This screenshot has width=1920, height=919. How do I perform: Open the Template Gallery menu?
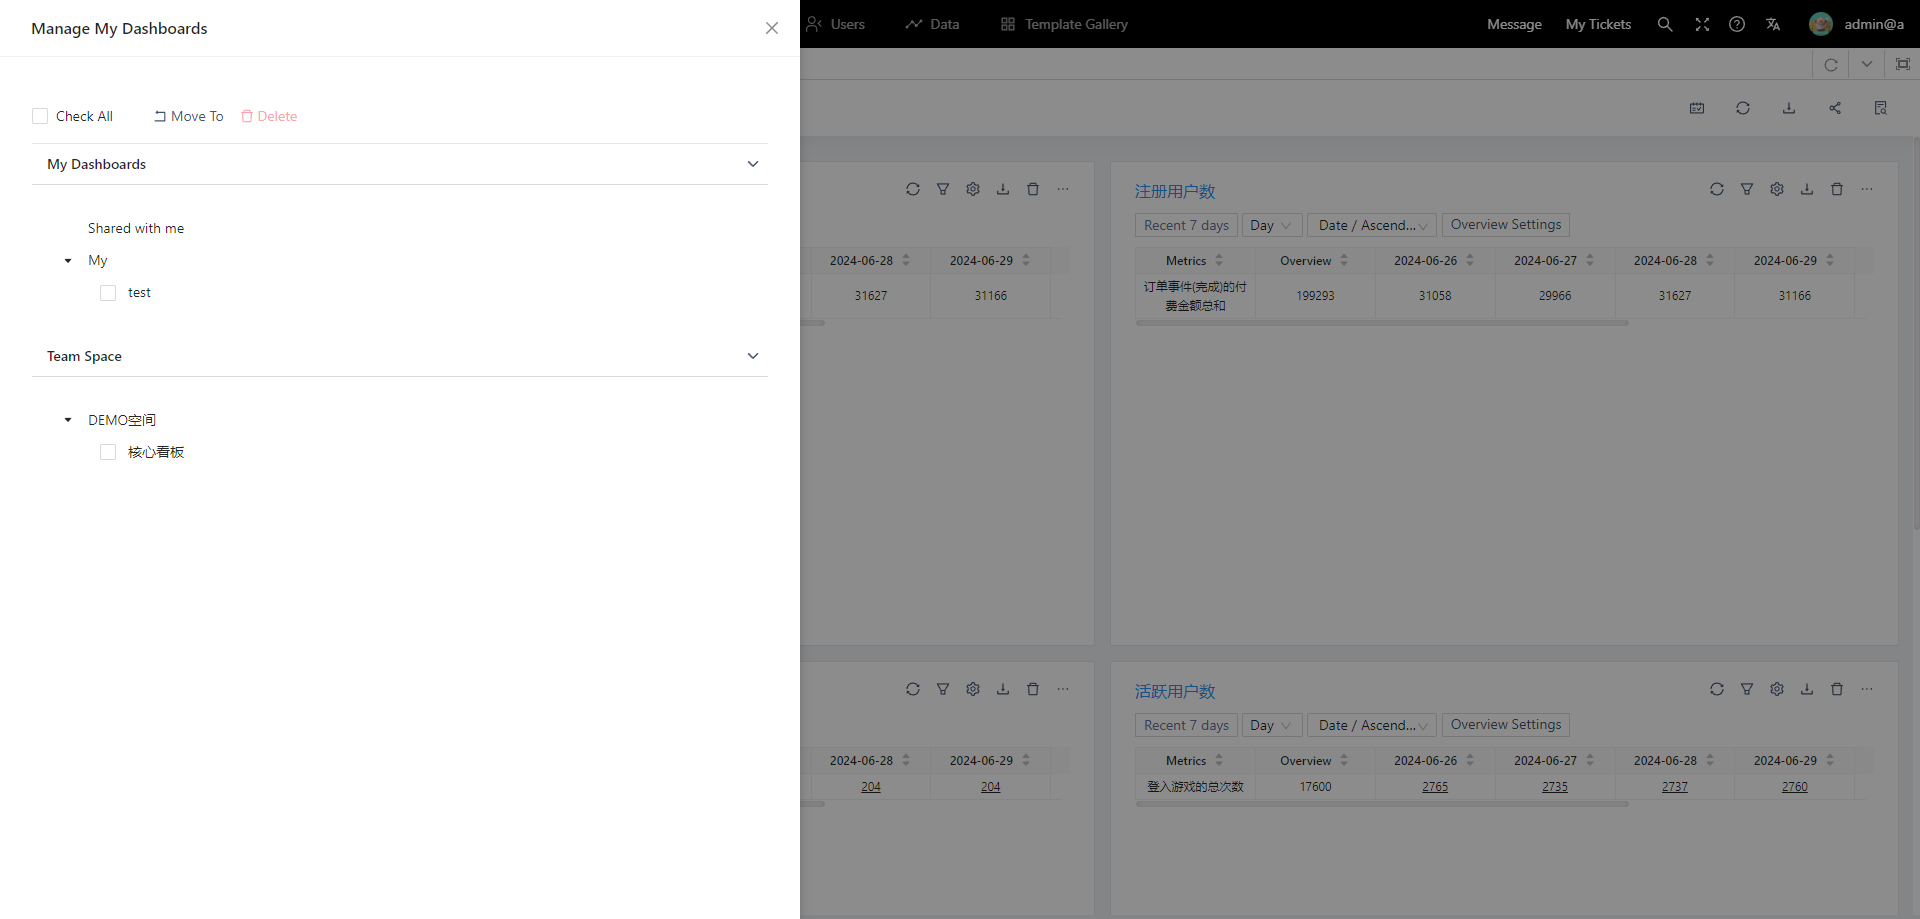[1064, 24]
